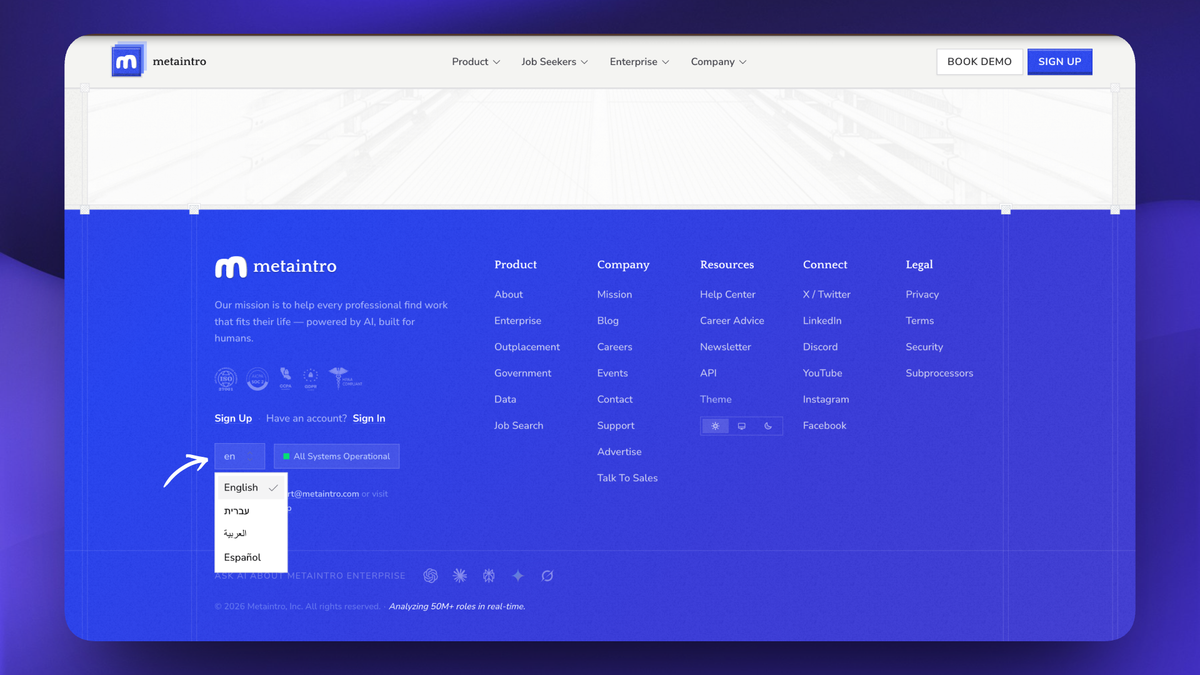The height and width of the screenshot is (675, 1200).
Task: Click the Talk To Sales link
Action: [x=628, y=478]
